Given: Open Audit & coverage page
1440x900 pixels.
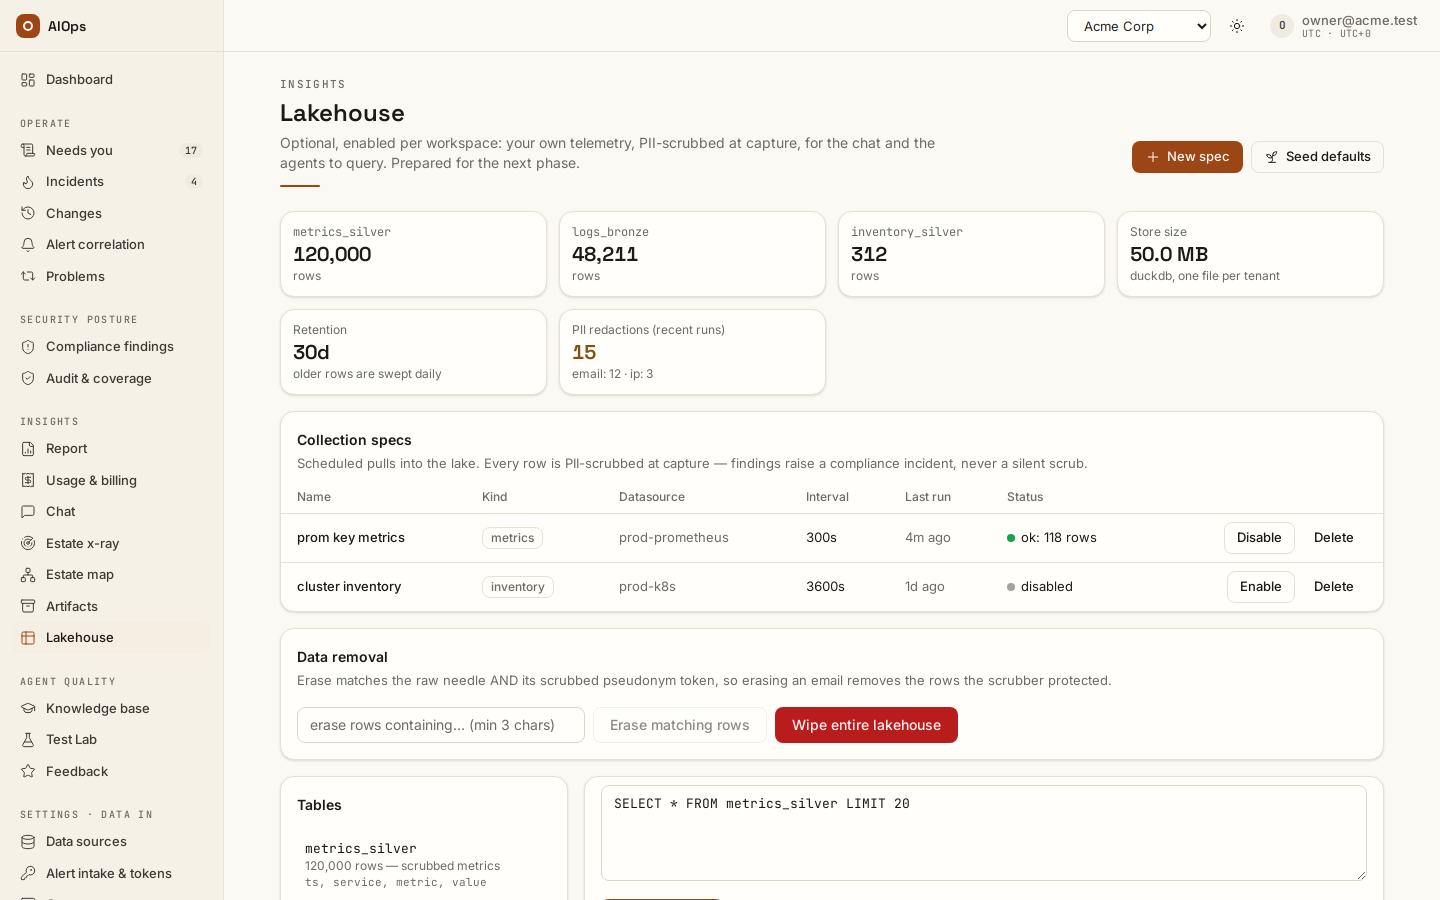Looking at the screenshot, I should 111,379.
